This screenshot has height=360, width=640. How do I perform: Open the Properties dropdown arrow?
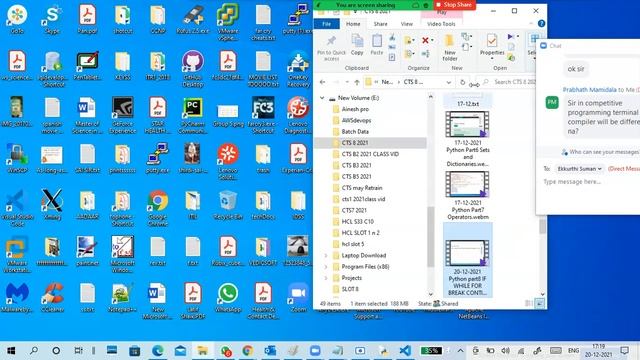492,59
